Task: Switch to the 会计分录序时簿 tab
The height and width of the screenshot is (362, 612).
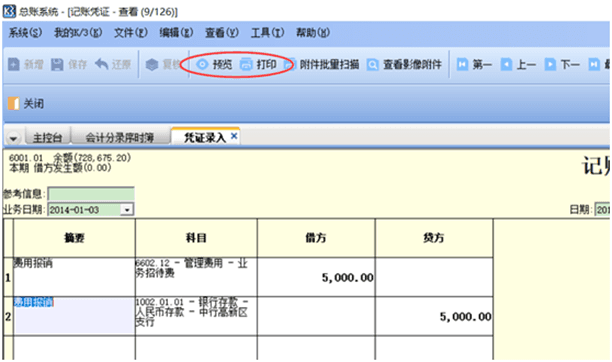Action: point(119,137)
